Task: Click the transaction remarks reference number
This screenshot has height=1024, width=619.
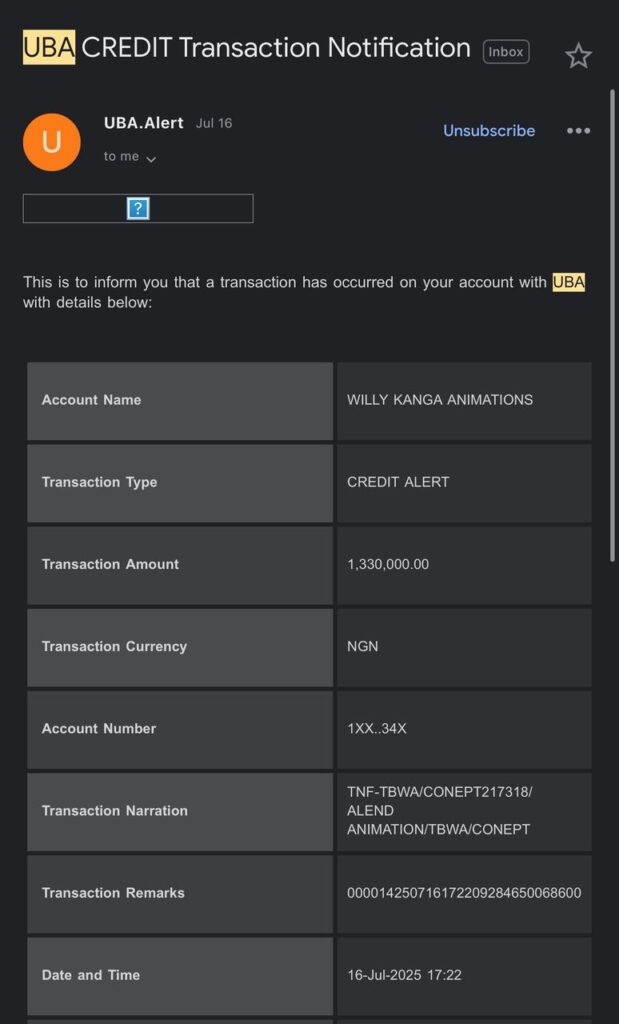Action: (x=464, y=893)
